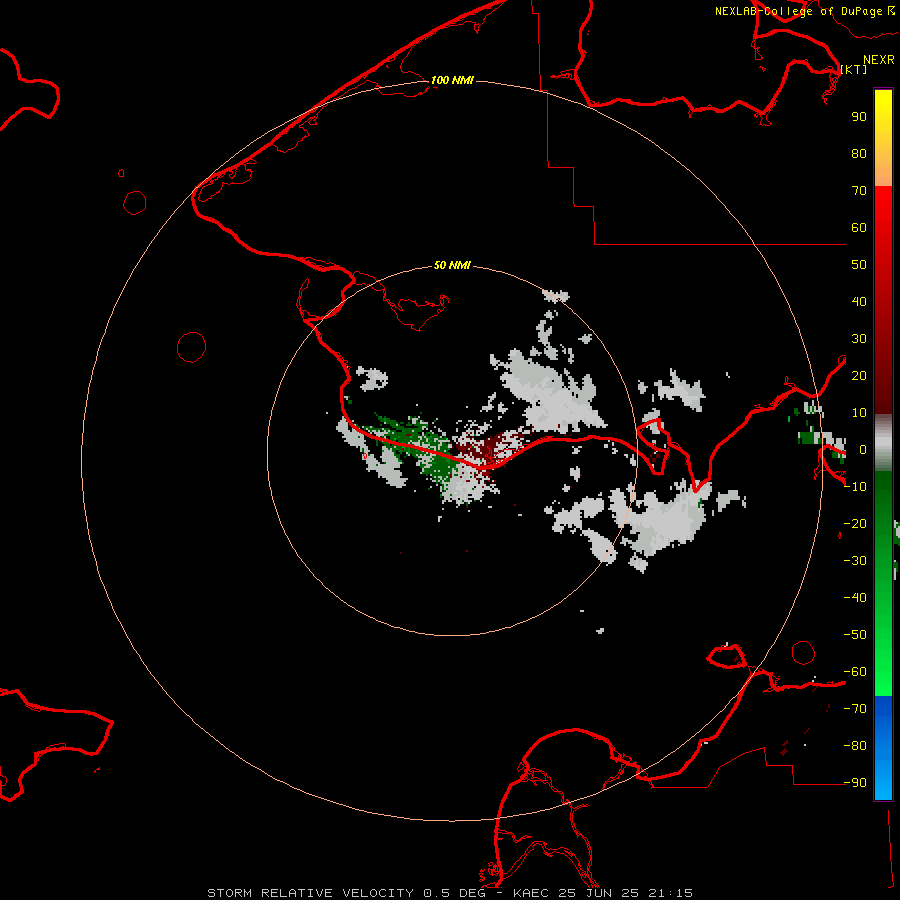The width and height of the screenshot is (900, 900).
Task: Select the 20 value on velocity scale
Action: click(859, 375)
